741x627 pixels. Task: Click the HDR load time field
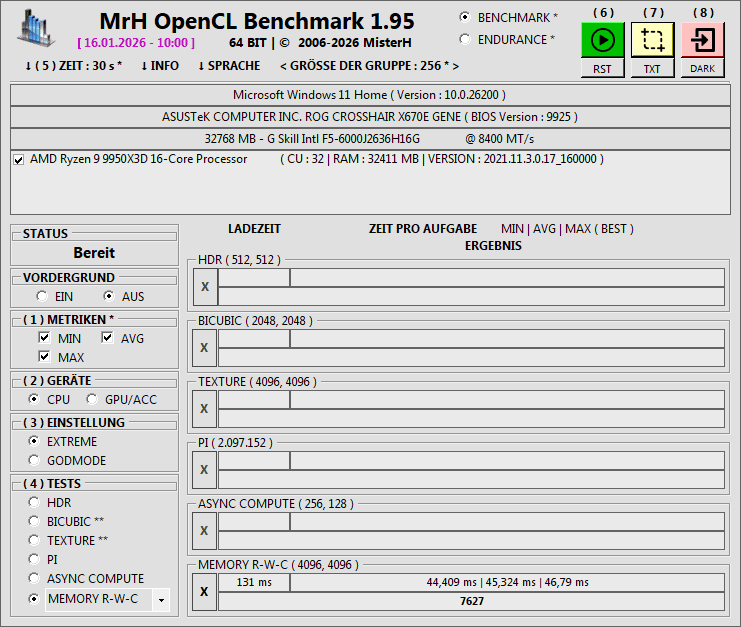254,278
